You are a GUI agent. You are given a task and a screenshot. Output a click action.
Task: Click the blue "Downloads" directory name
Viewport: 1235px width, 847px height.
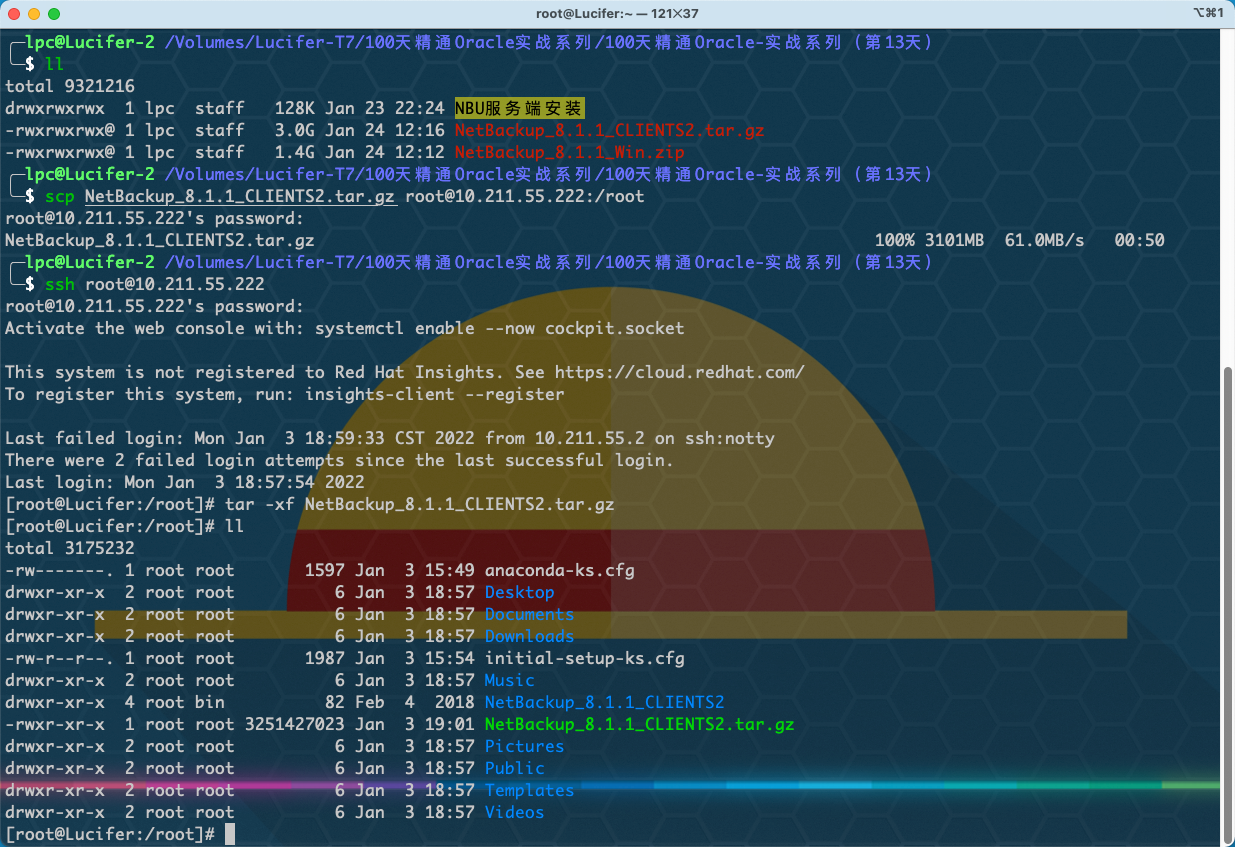(x=530, y=636)
